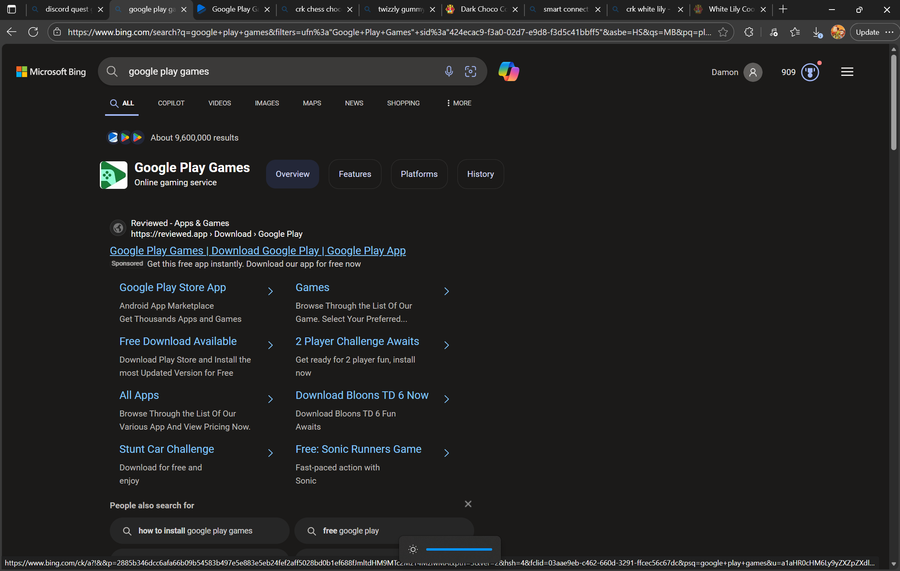Close the twizzly gummy browser tab
Viewport: 900px width, 571px height.
pos(433,9)
